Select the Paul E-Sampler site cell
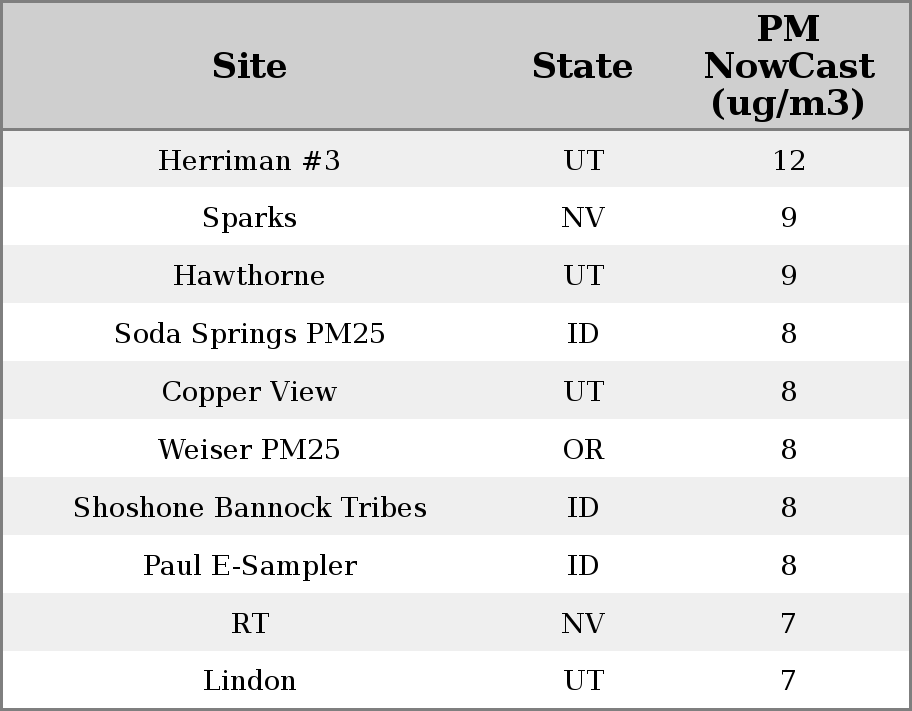 click(249, 565)
